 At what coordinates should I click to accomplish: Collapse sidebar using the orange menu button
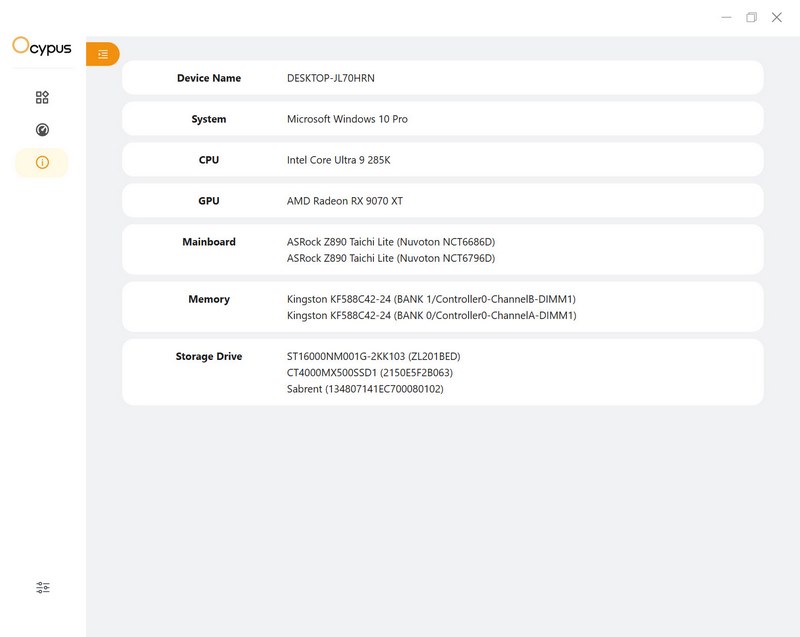pos(103,54)
